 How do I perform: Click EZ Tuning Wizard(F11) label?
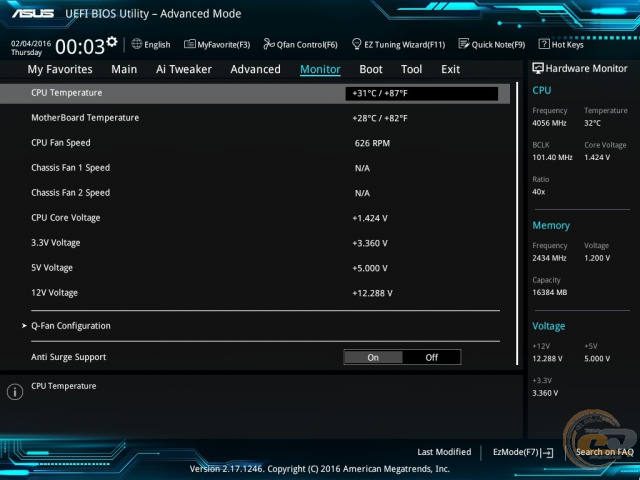404,45
